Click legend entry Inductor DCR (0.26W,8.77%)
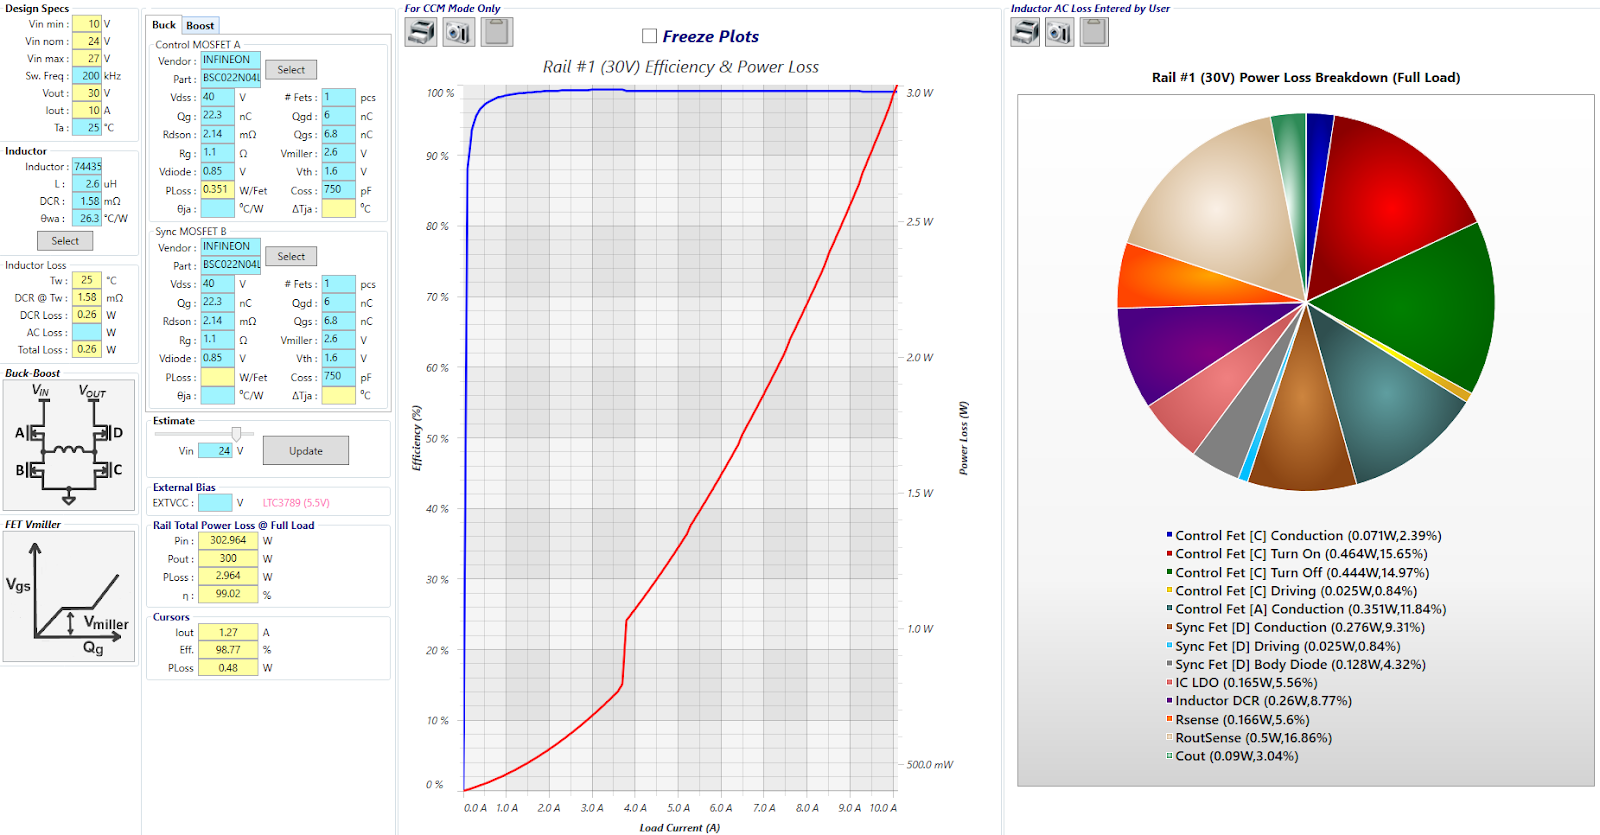Viewport: 1600px width, 835px height. coord(1258,701)
